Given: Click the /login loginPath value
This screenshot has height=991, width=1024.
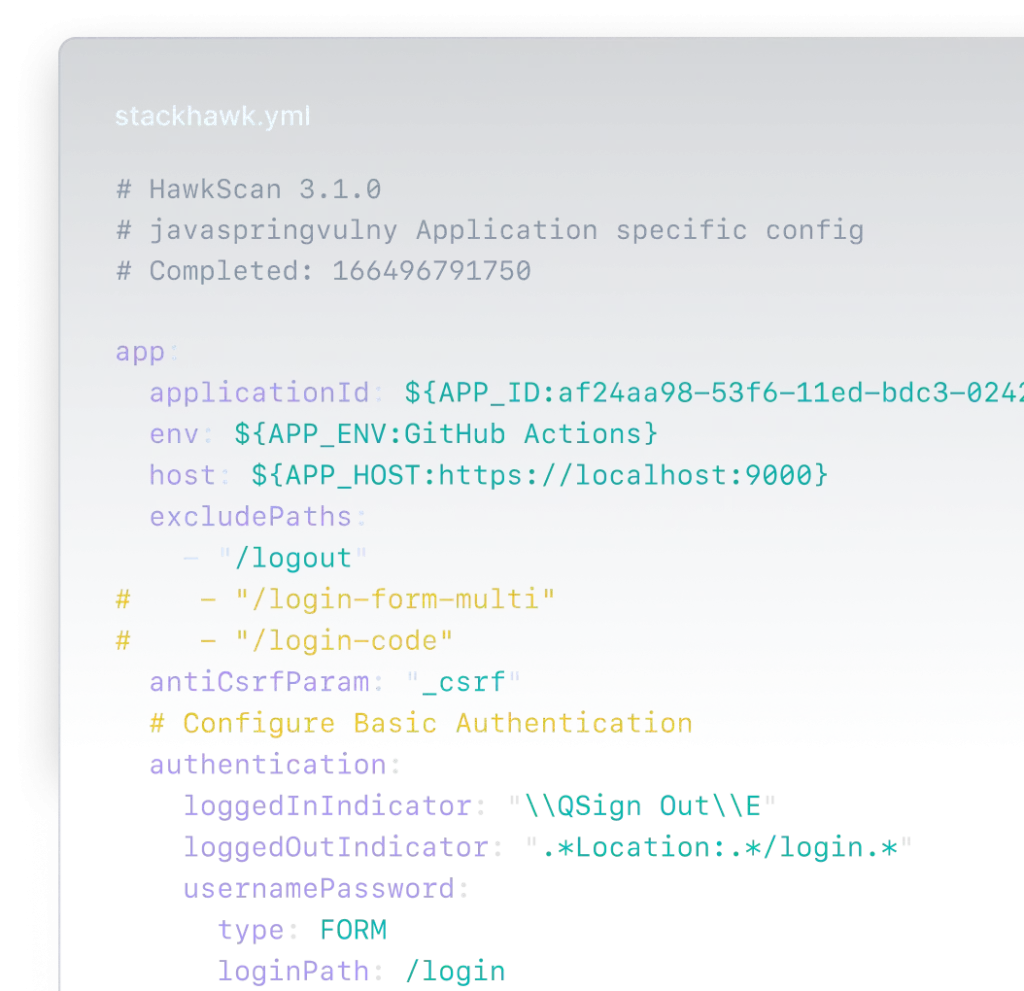Looking at the screenshot, I should coord(455,971).
